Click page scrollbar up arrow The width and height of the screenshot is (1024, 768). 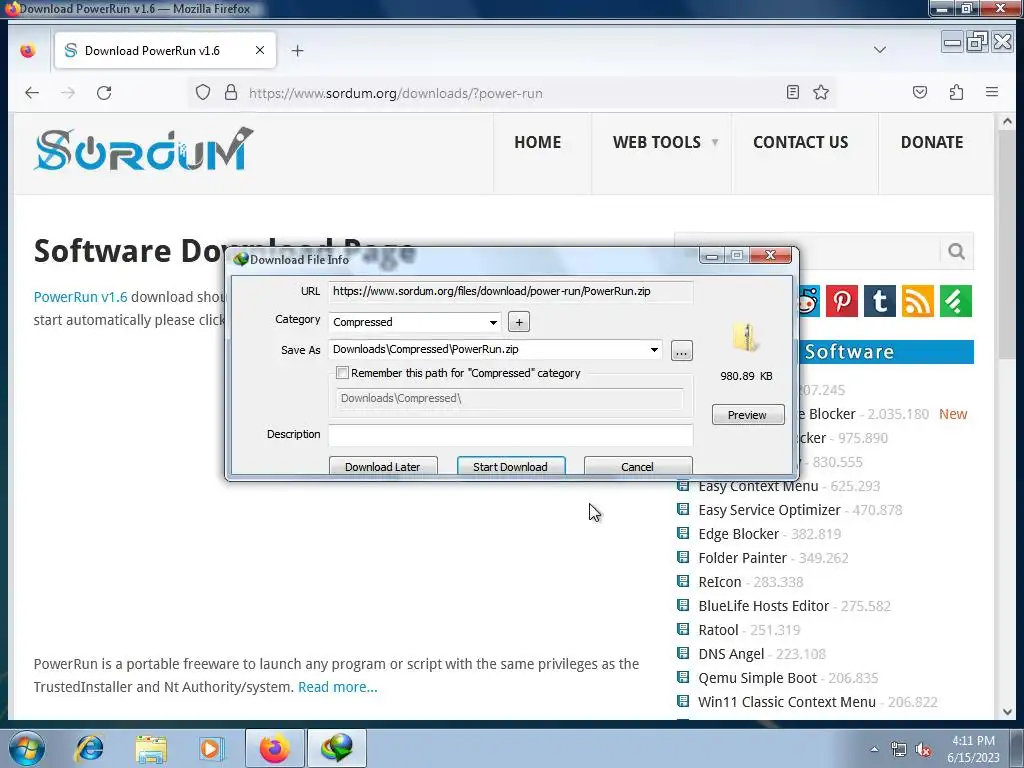(x=1006, y=121)
